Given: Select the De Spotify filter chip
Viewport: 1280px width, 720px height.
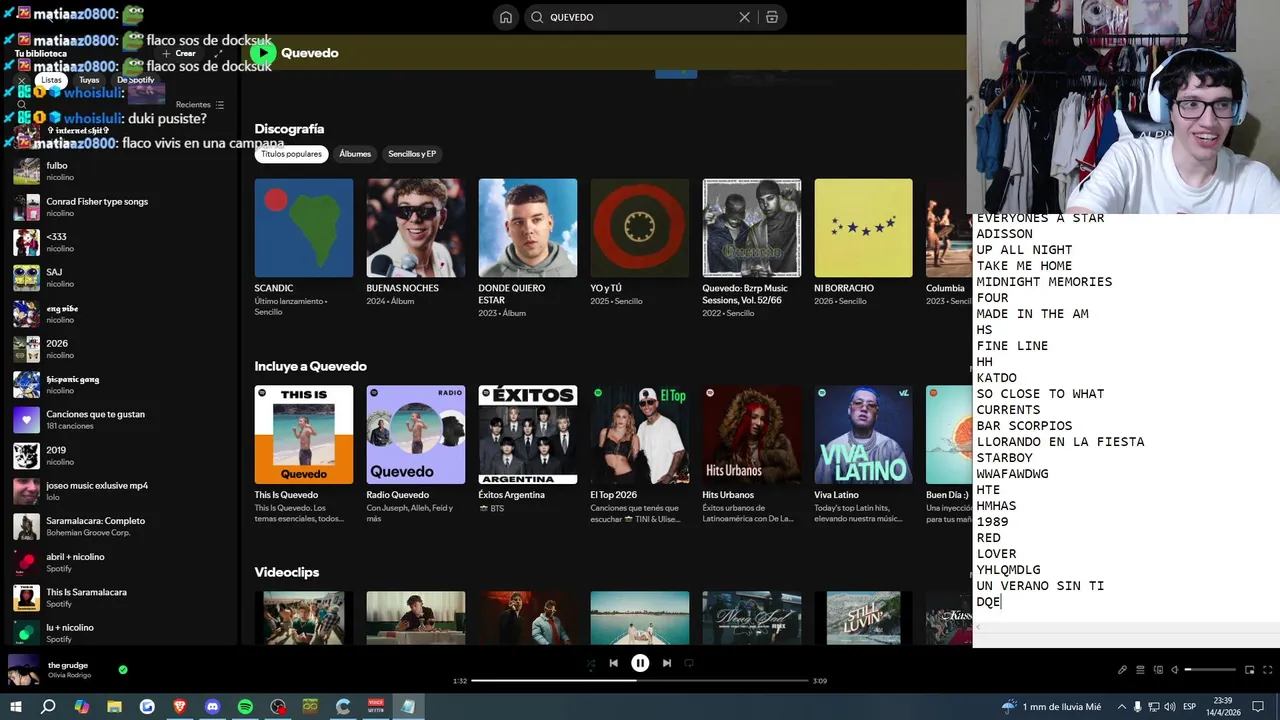Looking at the screenshot, I should [x=135, y=80].
